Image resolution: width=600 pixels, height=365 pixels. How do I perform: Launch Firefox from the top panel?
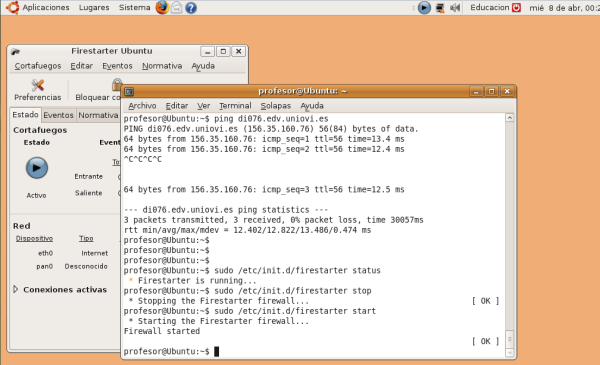point(162,7)
